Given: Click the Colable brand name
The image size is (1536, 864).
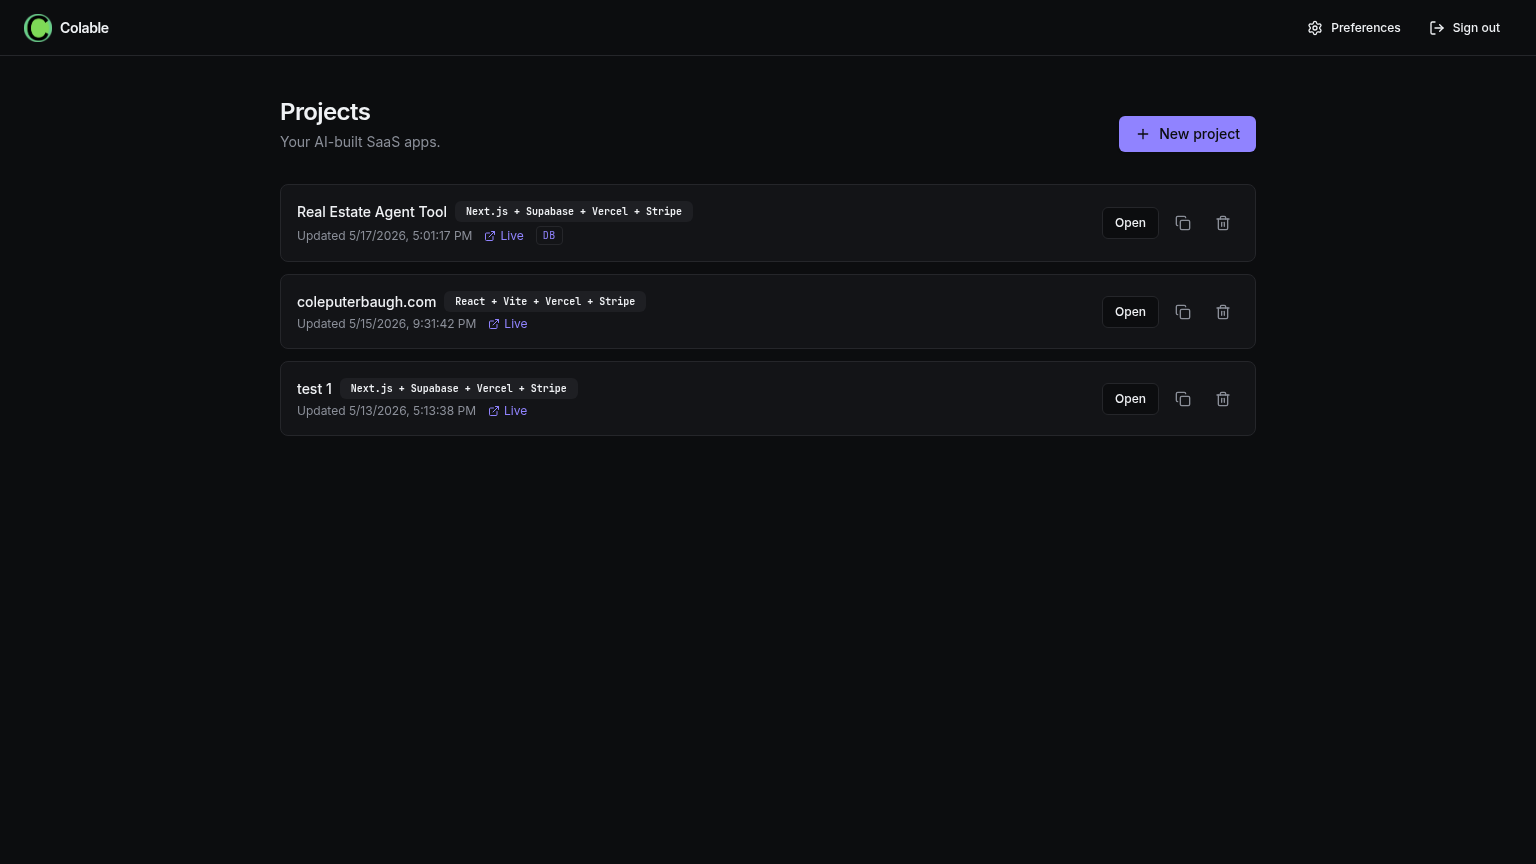Looking at the screenshot, I should [x=84, y=28].
